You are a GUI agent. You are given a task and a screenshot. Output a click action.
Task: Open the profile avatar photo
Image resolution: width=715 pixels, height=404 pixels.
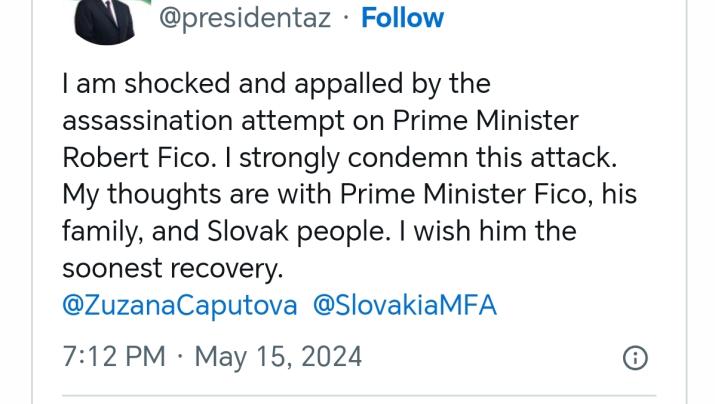[105, 18]
